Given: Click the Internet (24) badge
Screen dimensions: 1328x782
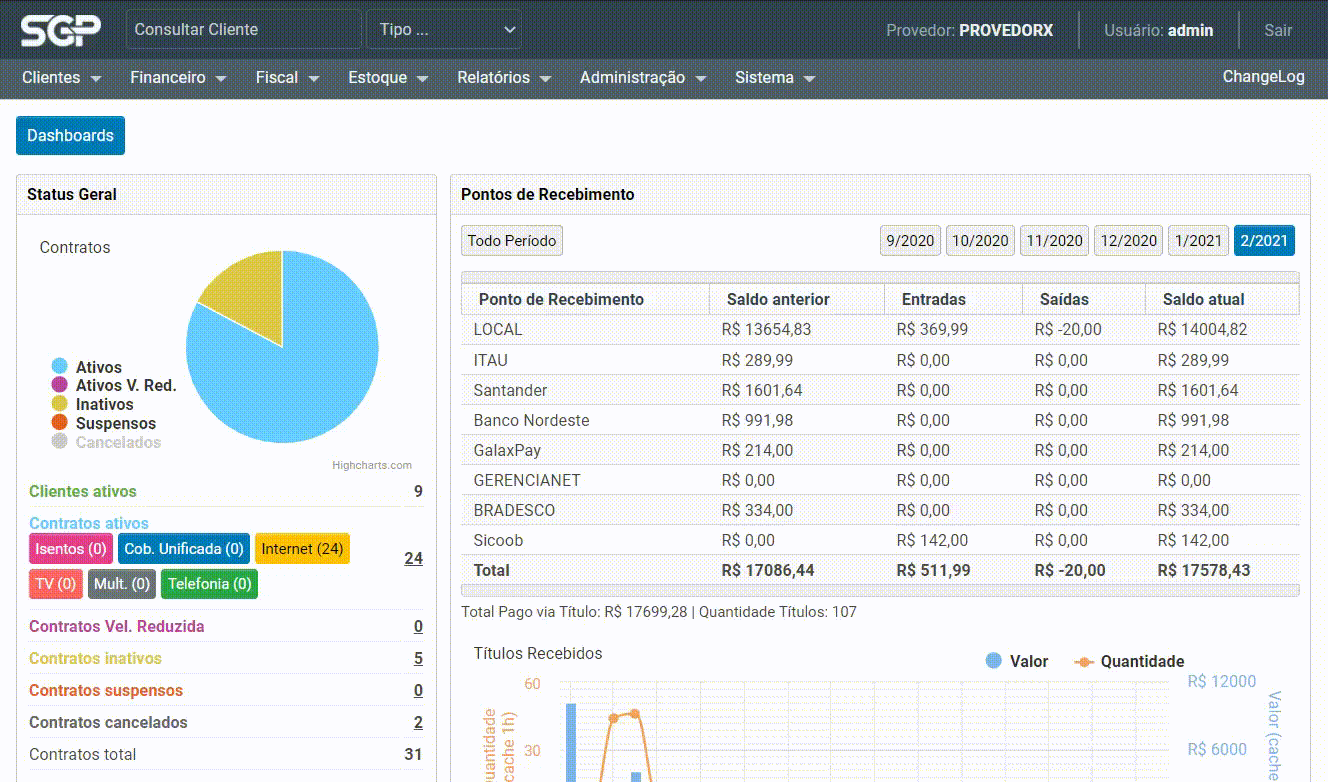Looking at the screenshot, I should tap(302, 549).
